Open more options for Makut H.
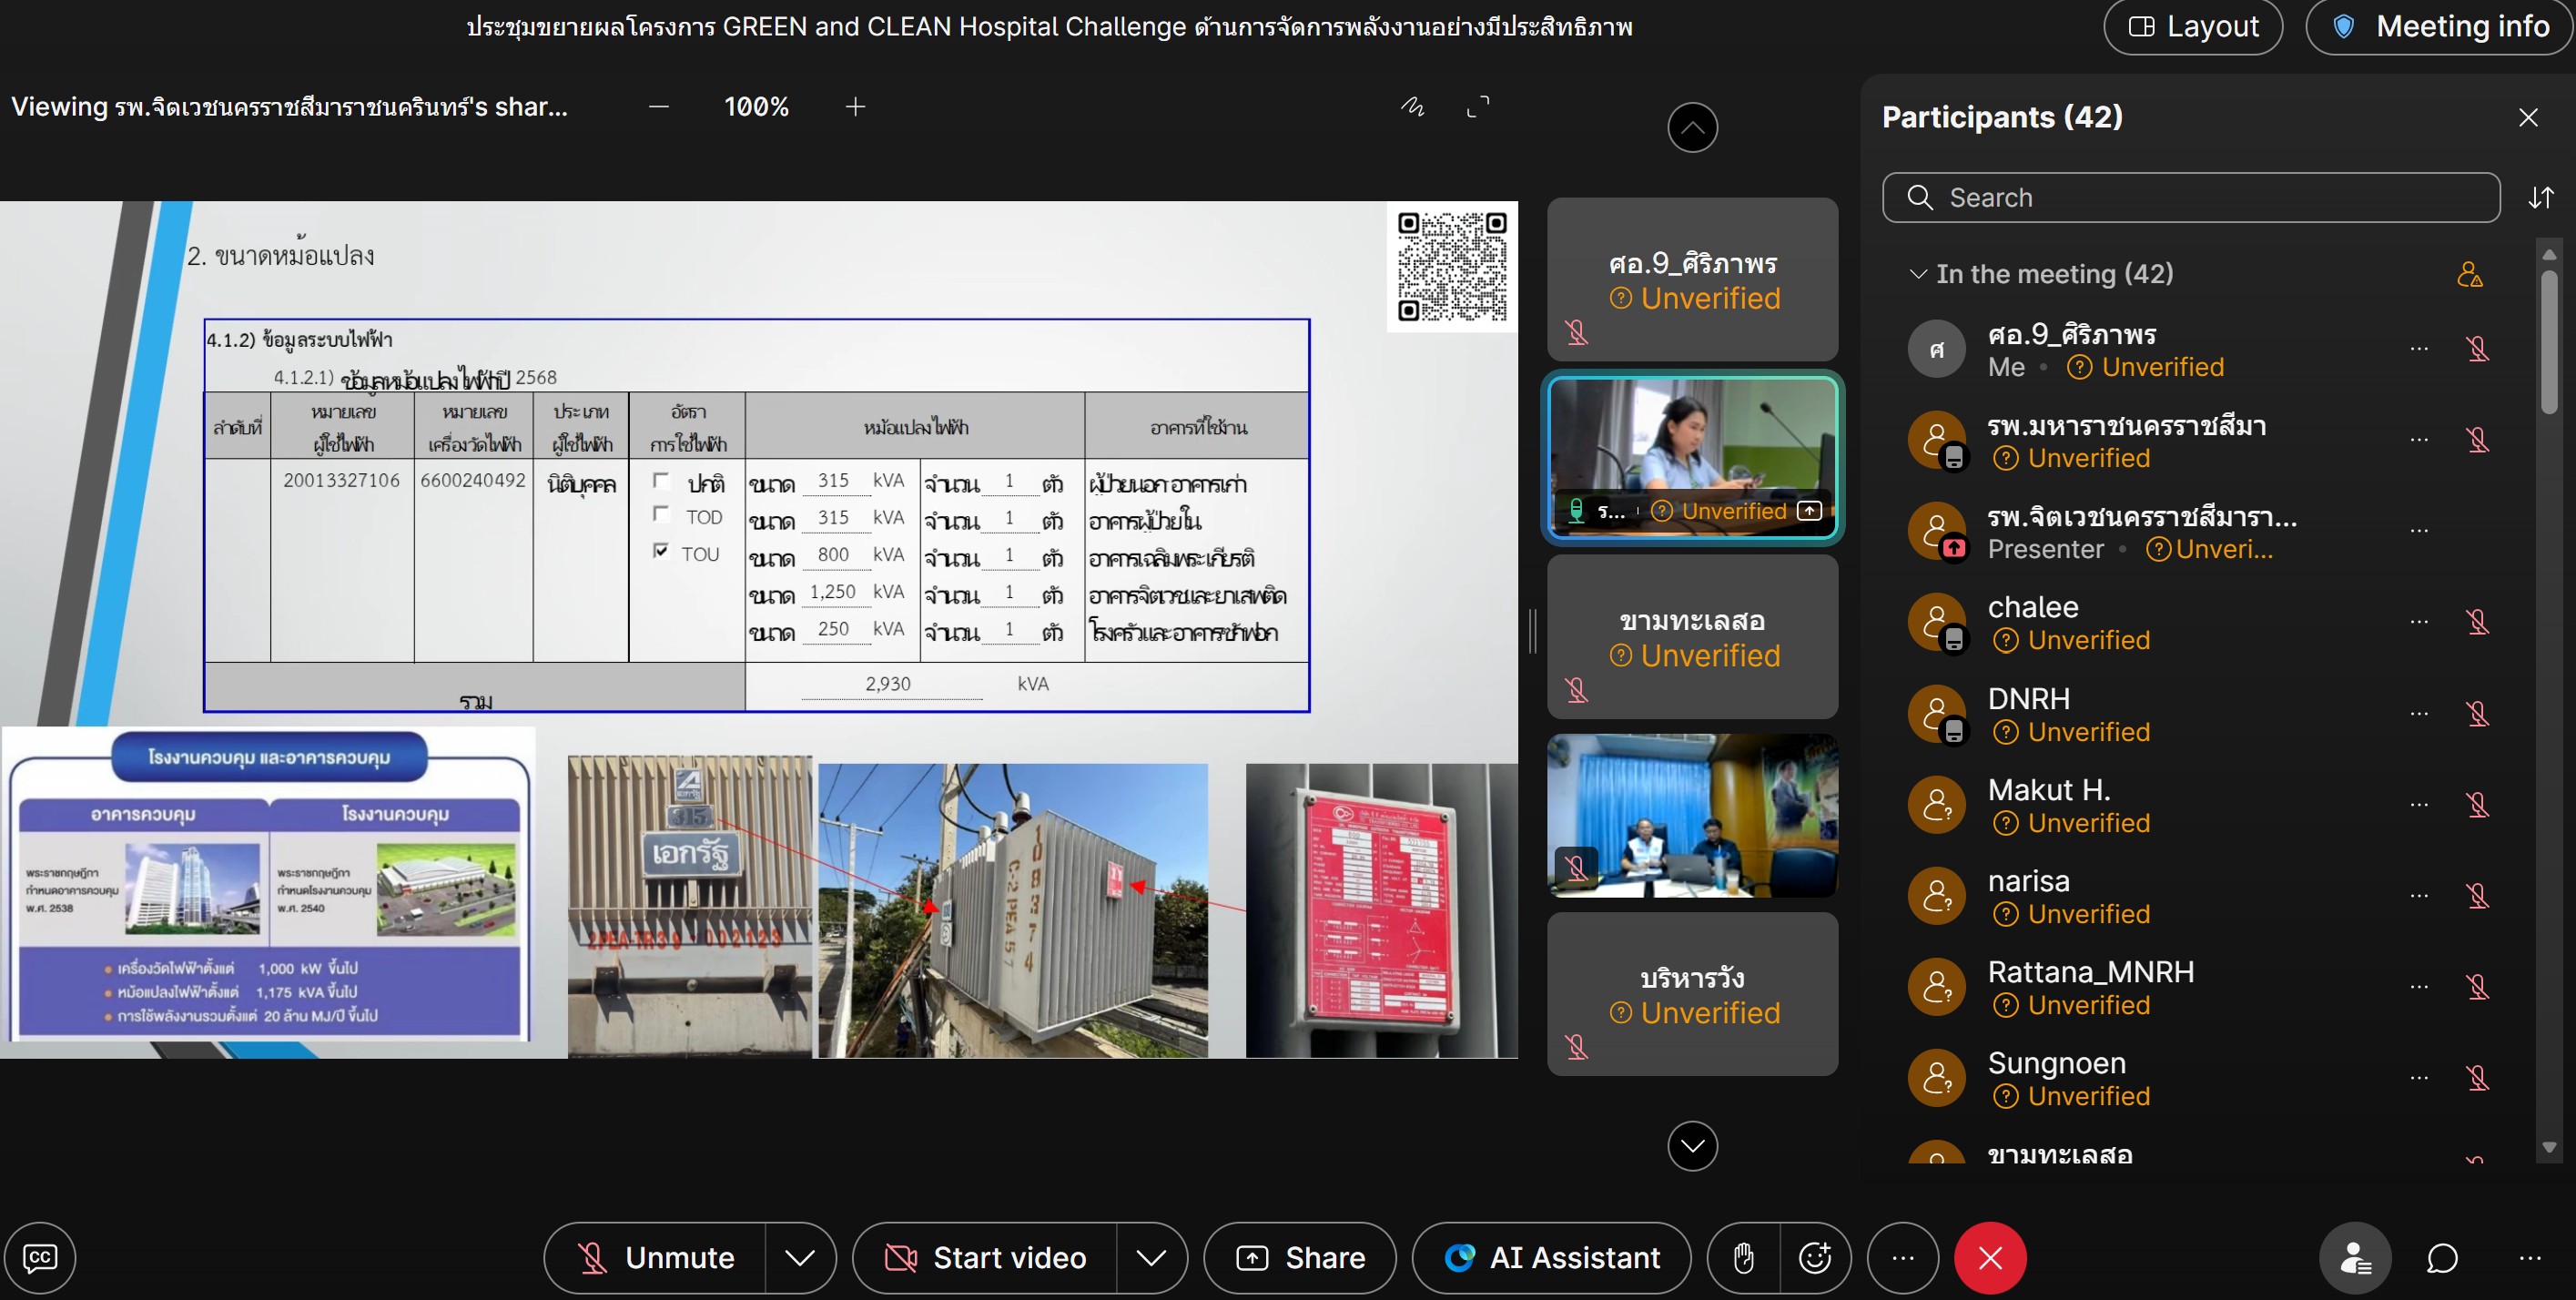Image resolution: width=2576 pixels, height=1300 pixels. (x=2418, y=805)
